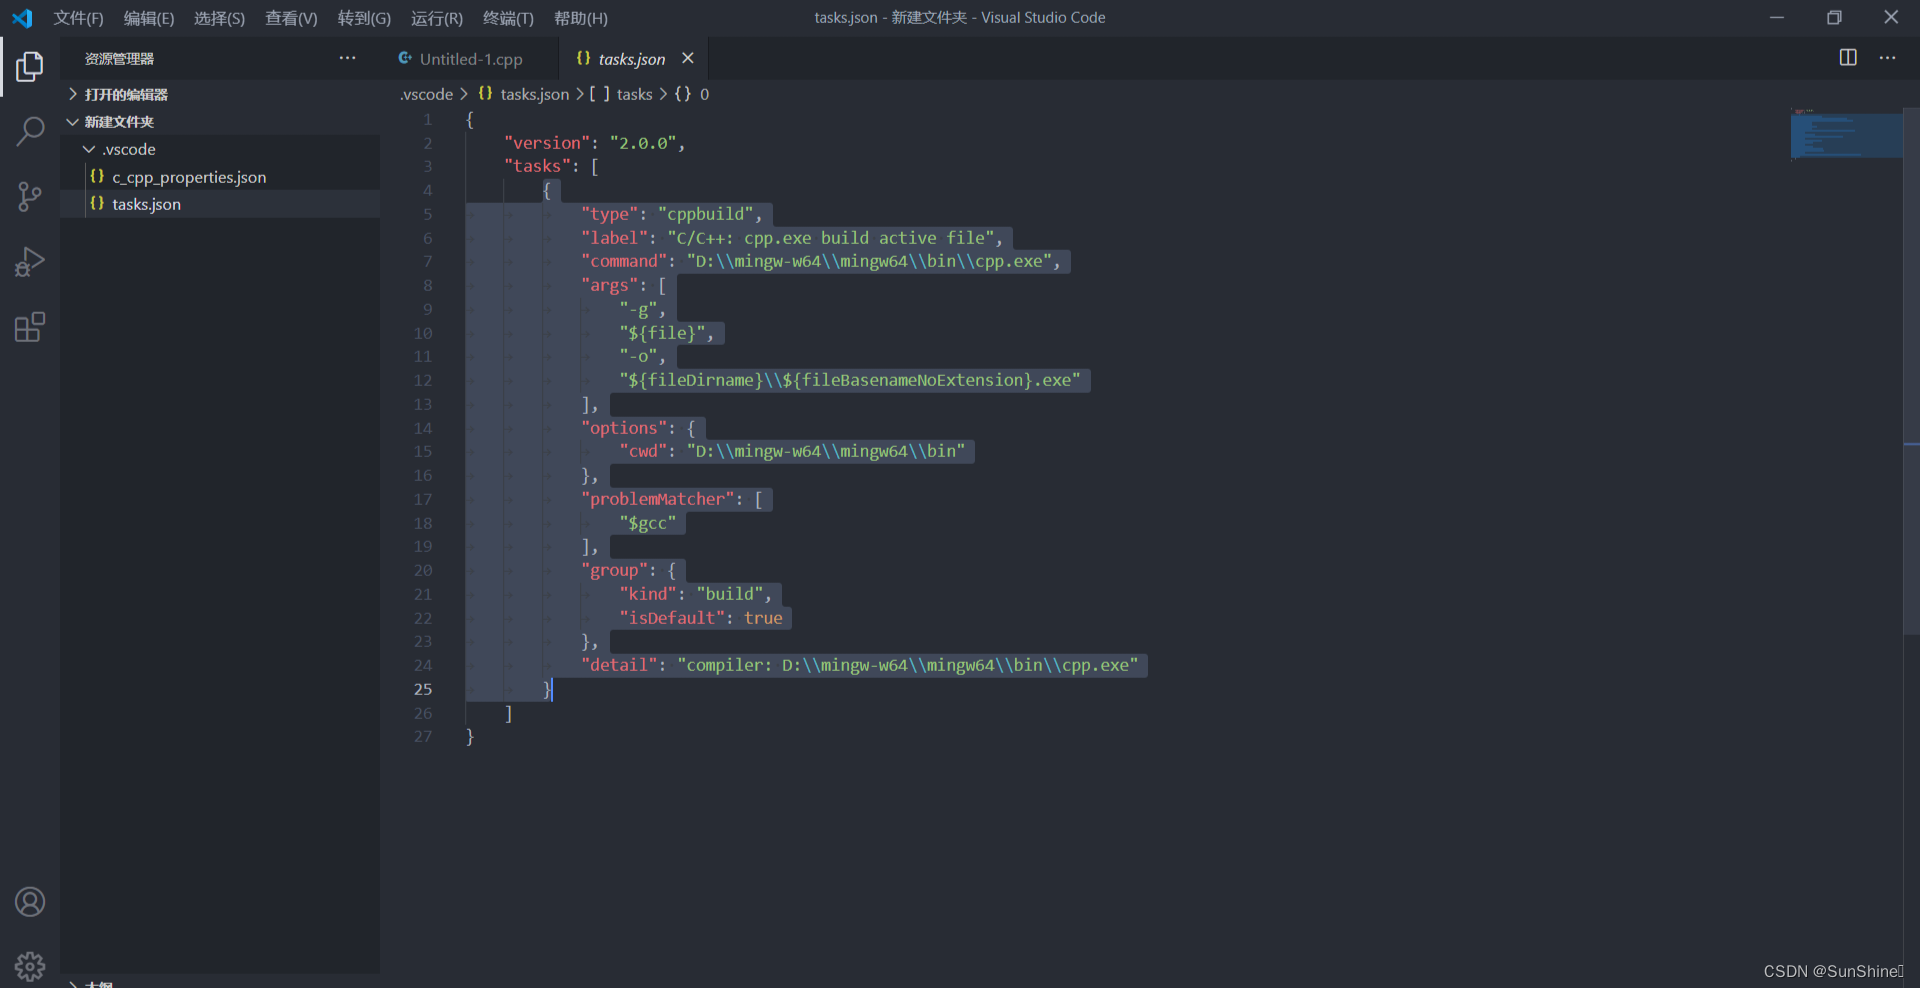Click the tasks.json file icon in Explorer
Viewport: 1920px width, 988px height.
(x=97, y=203)
